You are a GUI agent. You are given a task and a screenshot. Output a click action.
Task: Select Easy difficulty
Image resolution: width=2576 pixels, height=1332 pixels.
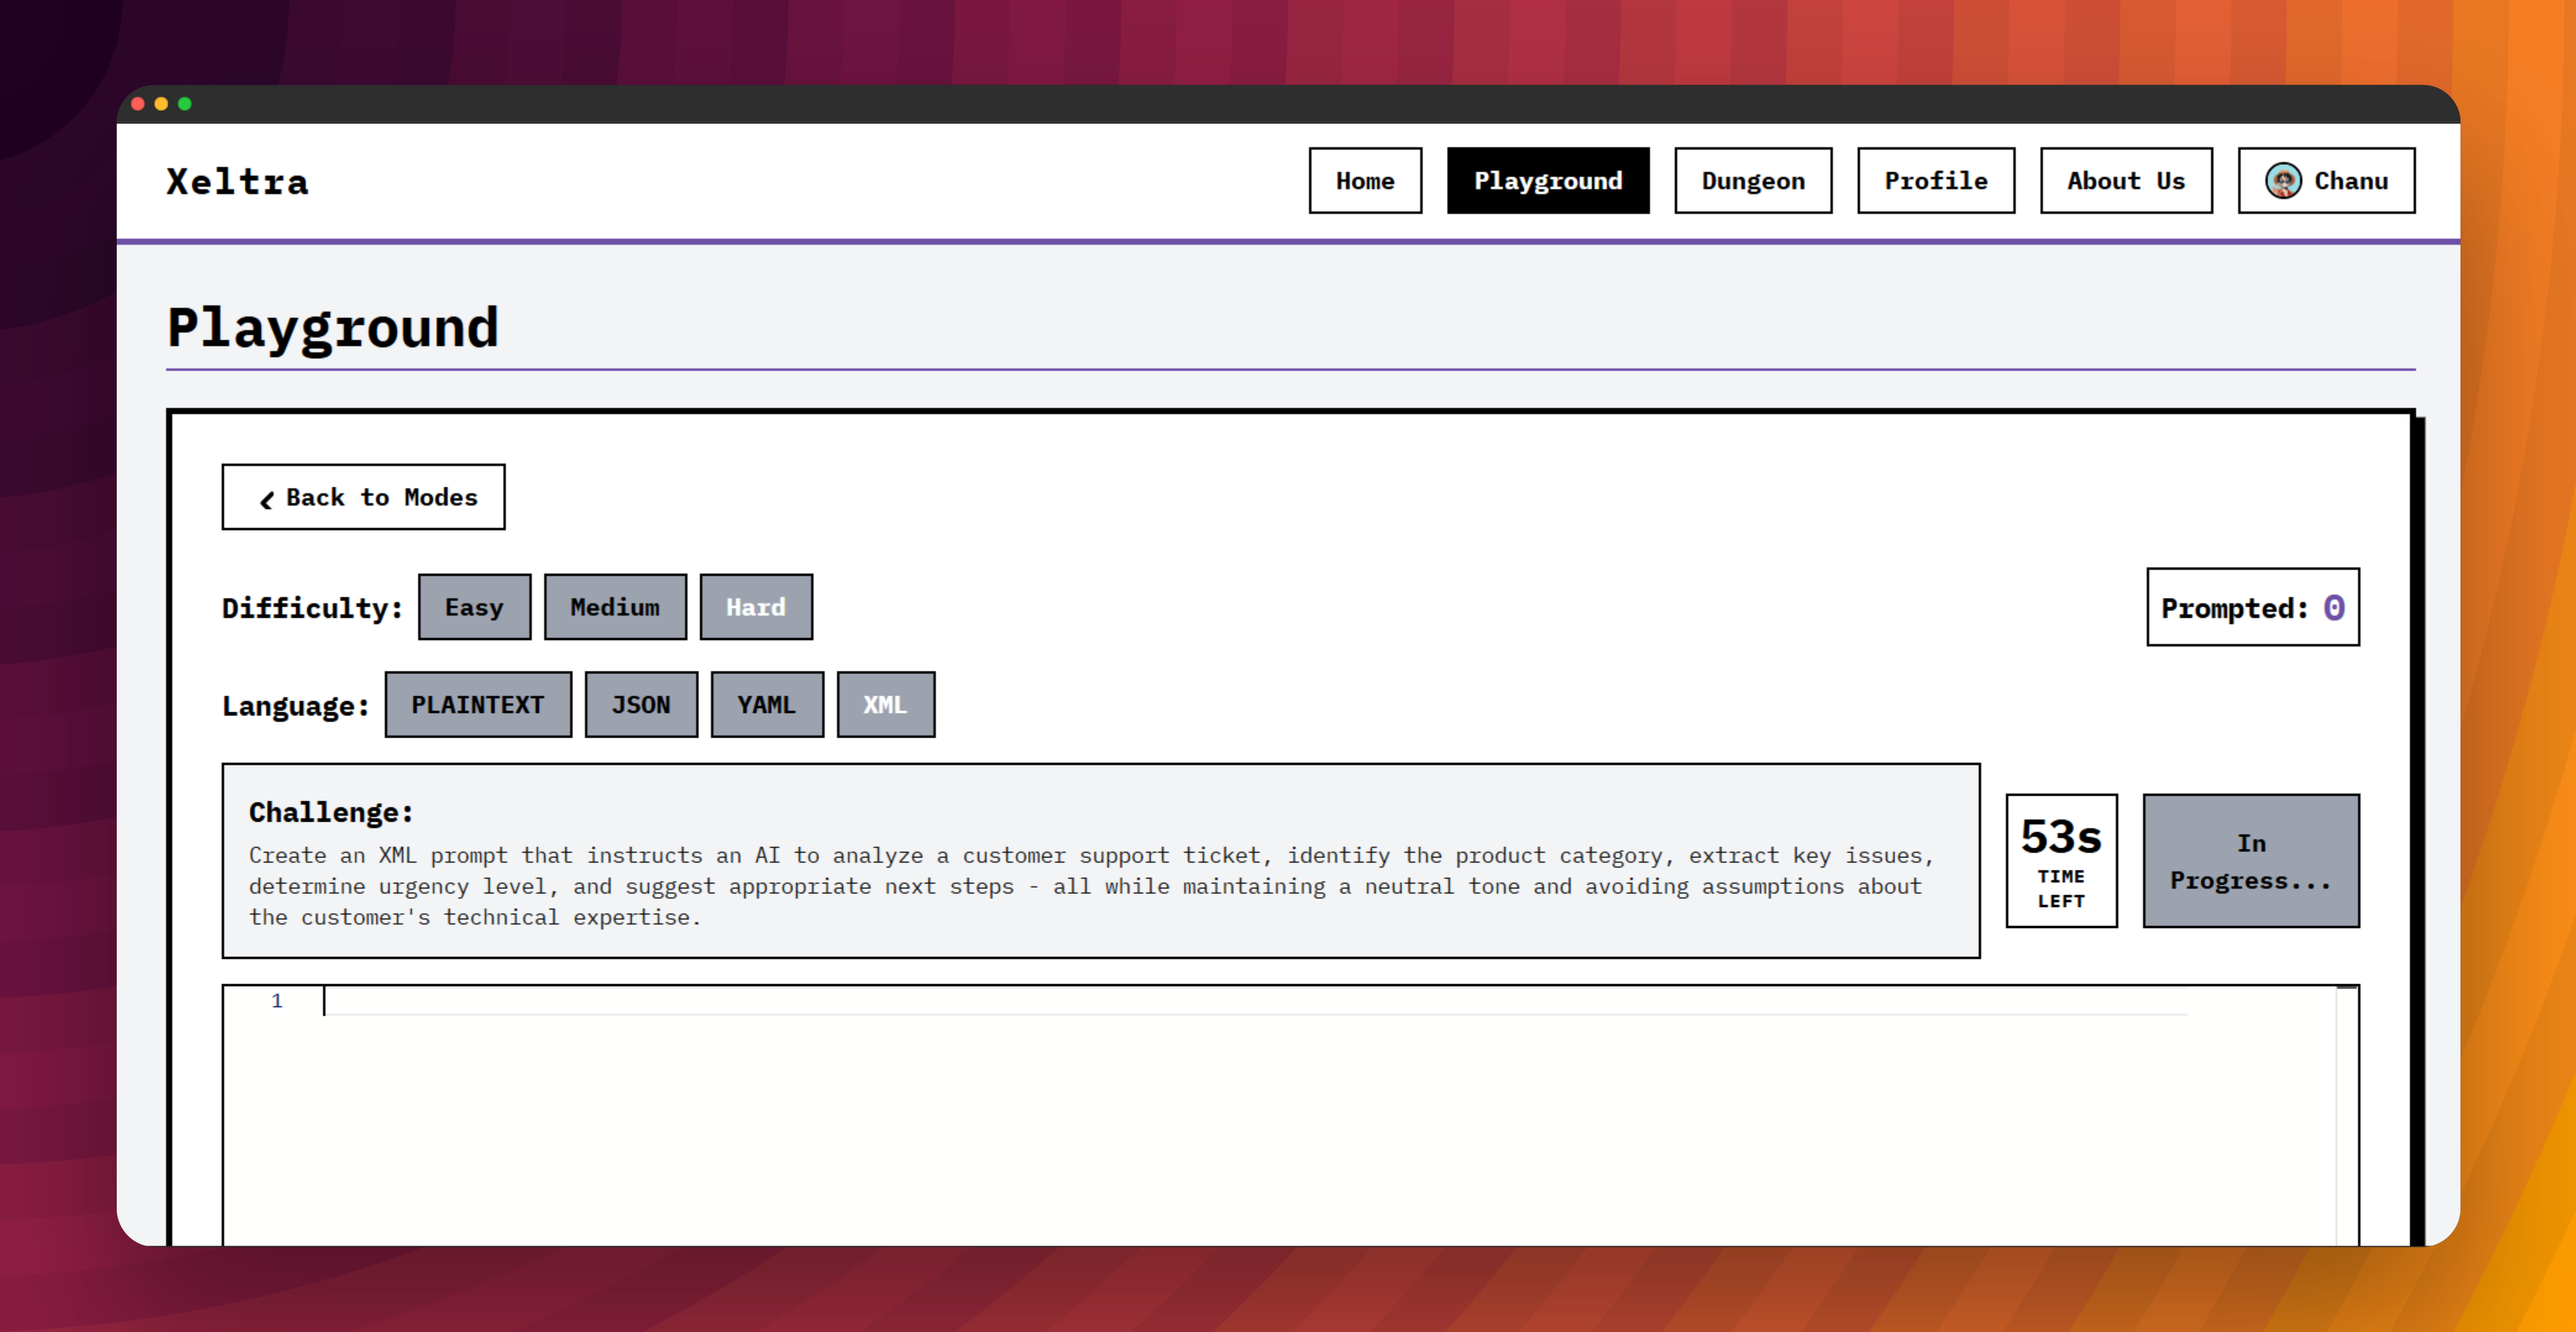[474, 607]
